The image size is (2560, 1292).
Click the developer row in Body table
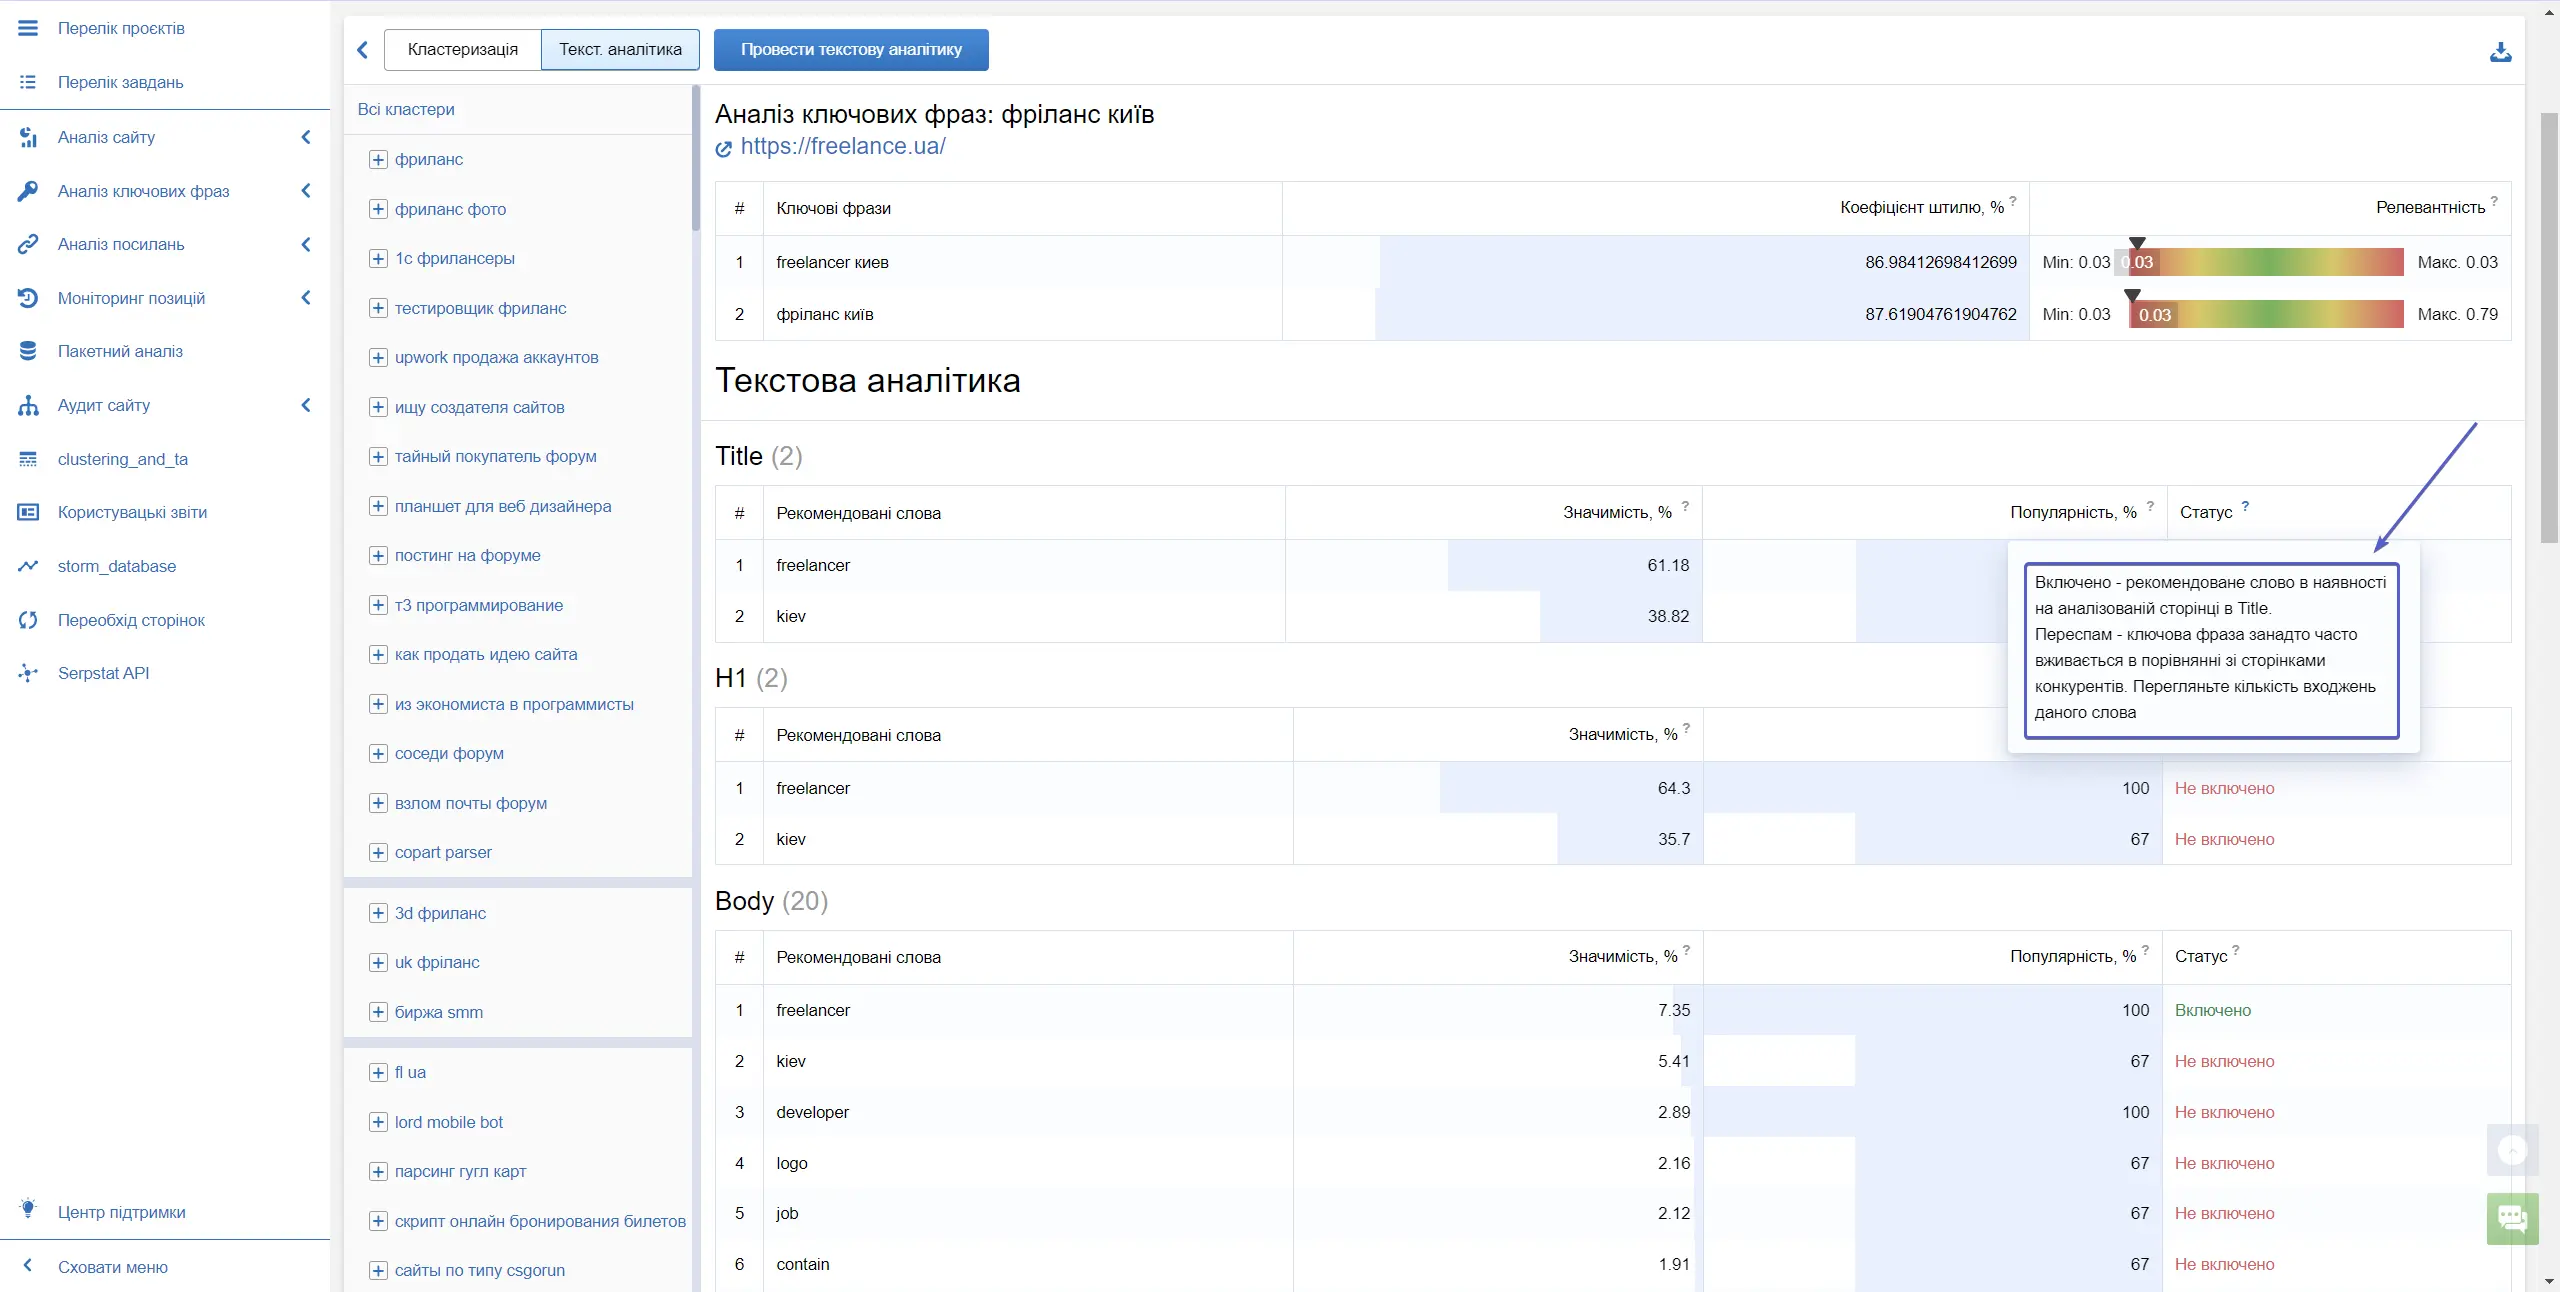coord(1612,1112)
